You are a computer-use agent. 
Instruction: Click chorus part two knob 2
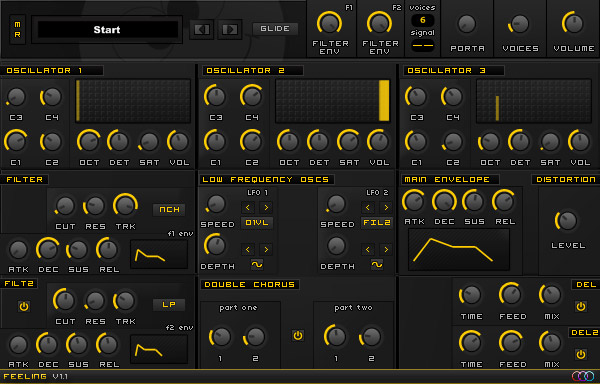370,337
